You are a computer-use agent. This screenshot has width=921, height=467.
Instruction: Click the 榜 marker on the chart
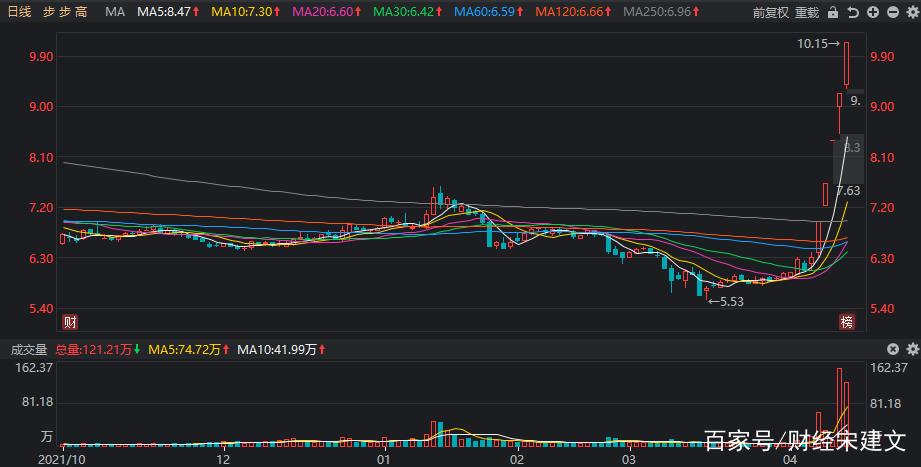847,322
